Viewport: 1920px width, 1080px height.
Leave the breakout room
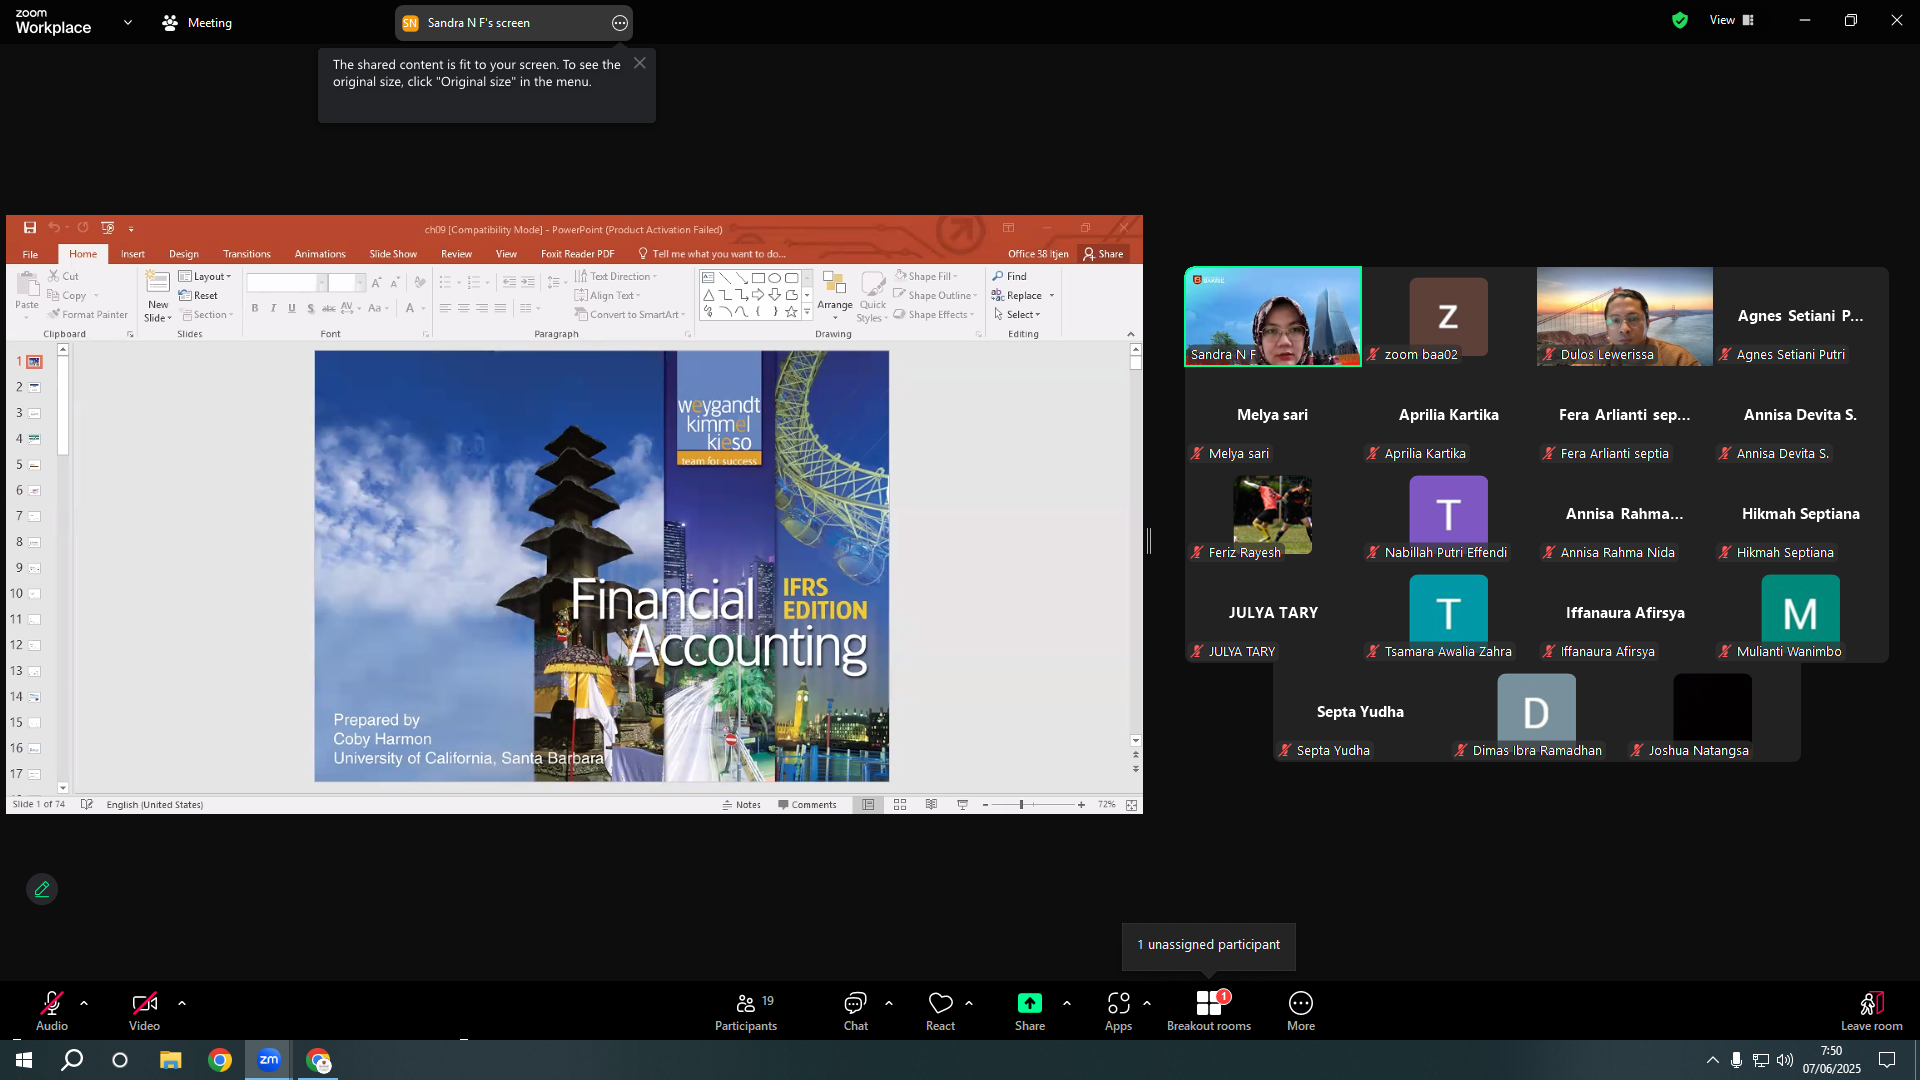pos(1872,1010)
